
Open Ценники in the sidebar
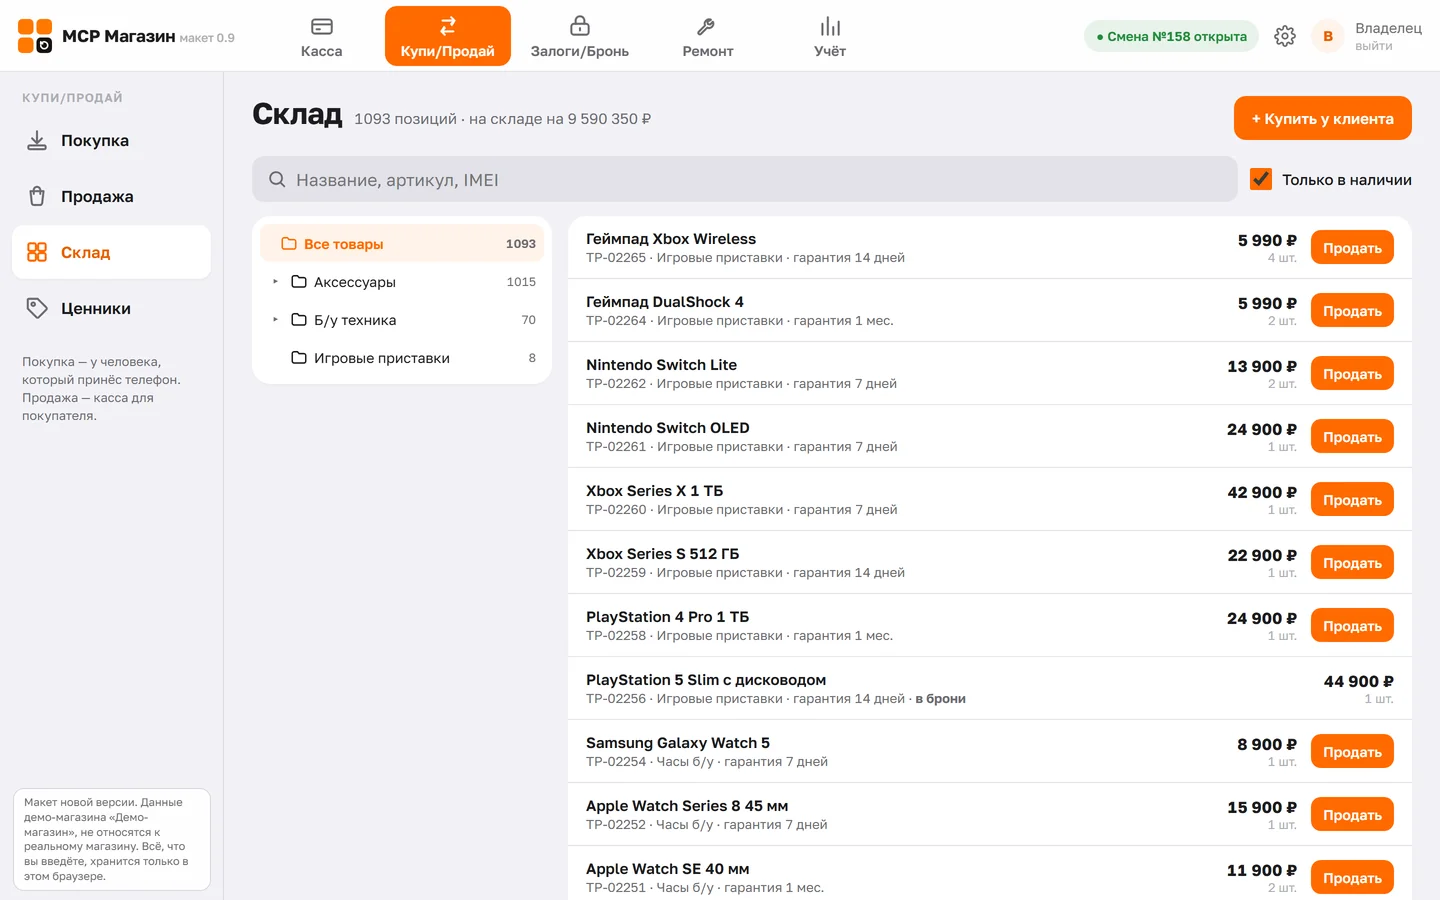pyautogui.click(x=111, y=309)
